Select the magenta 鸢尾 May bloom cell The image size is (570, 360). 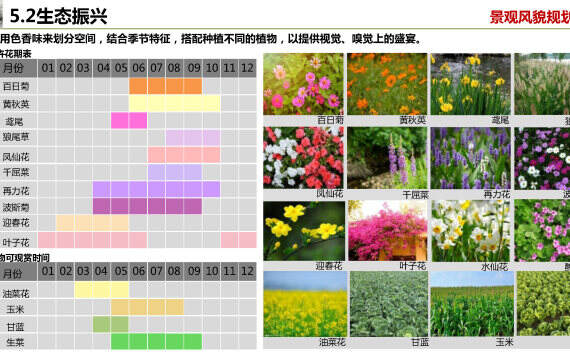(x=120, y=120)
